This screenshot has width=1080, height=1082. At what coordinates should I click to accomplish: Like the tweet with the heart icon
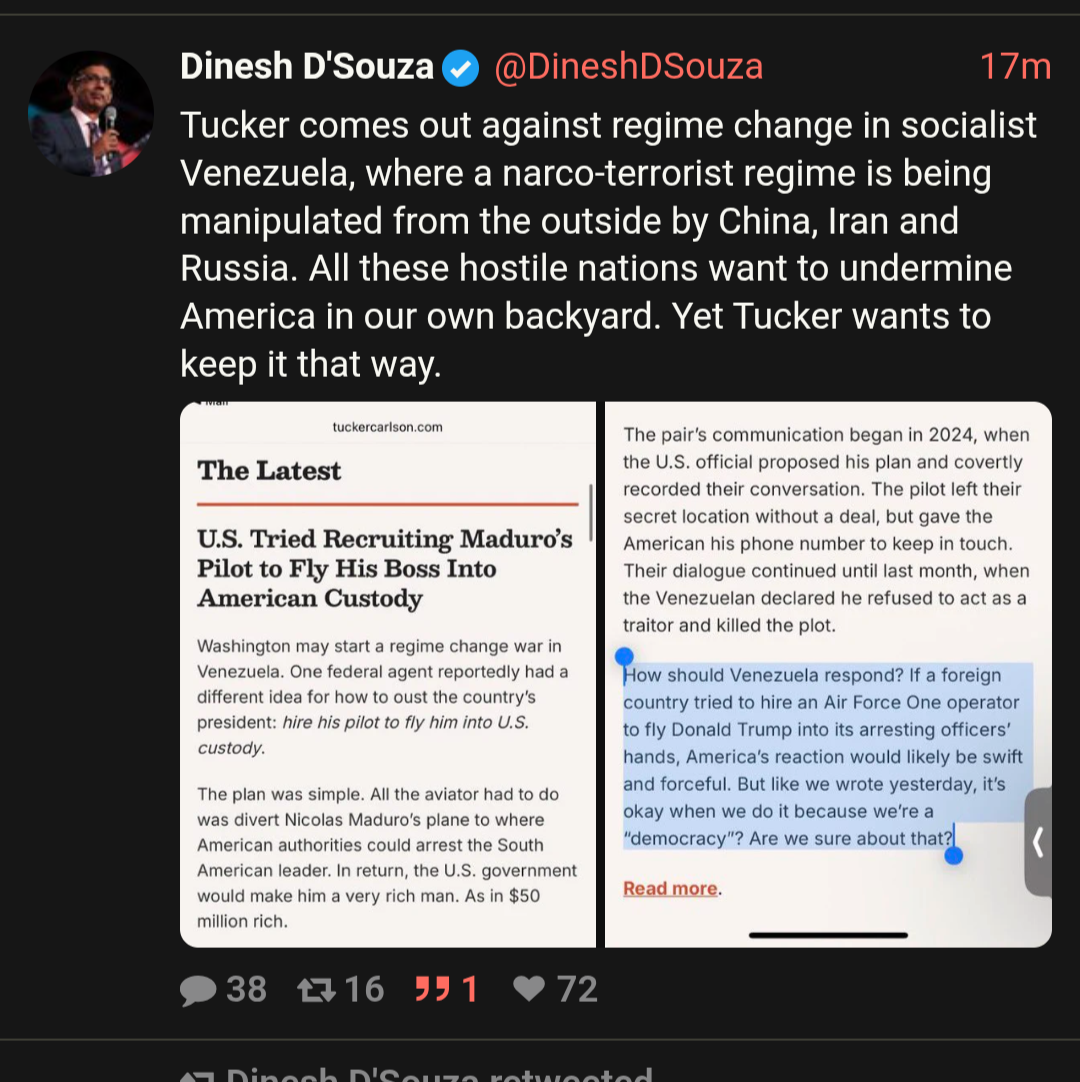click(528, 990)
